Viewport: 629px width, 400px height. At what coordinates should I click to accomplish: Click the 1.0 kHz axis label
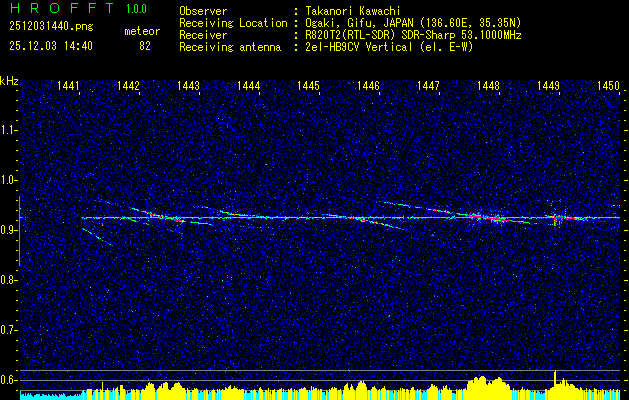point(9,180)
